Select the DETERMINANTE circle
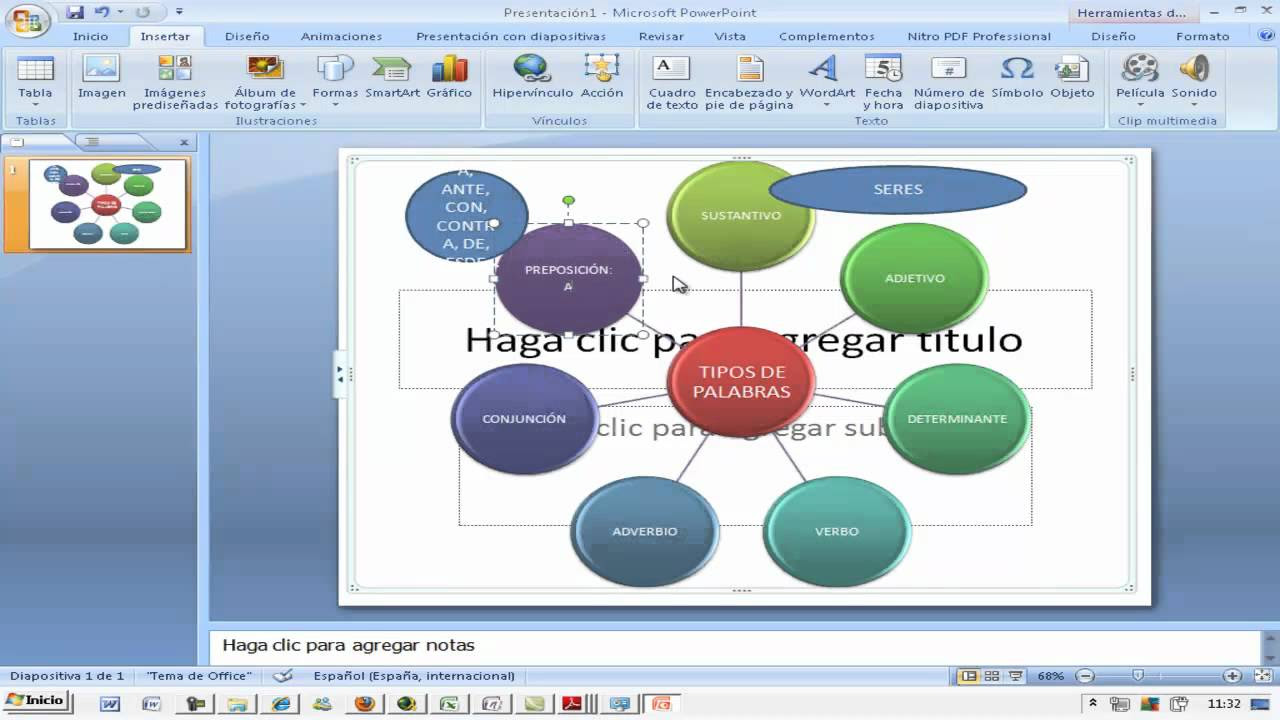 pos(957,419)
